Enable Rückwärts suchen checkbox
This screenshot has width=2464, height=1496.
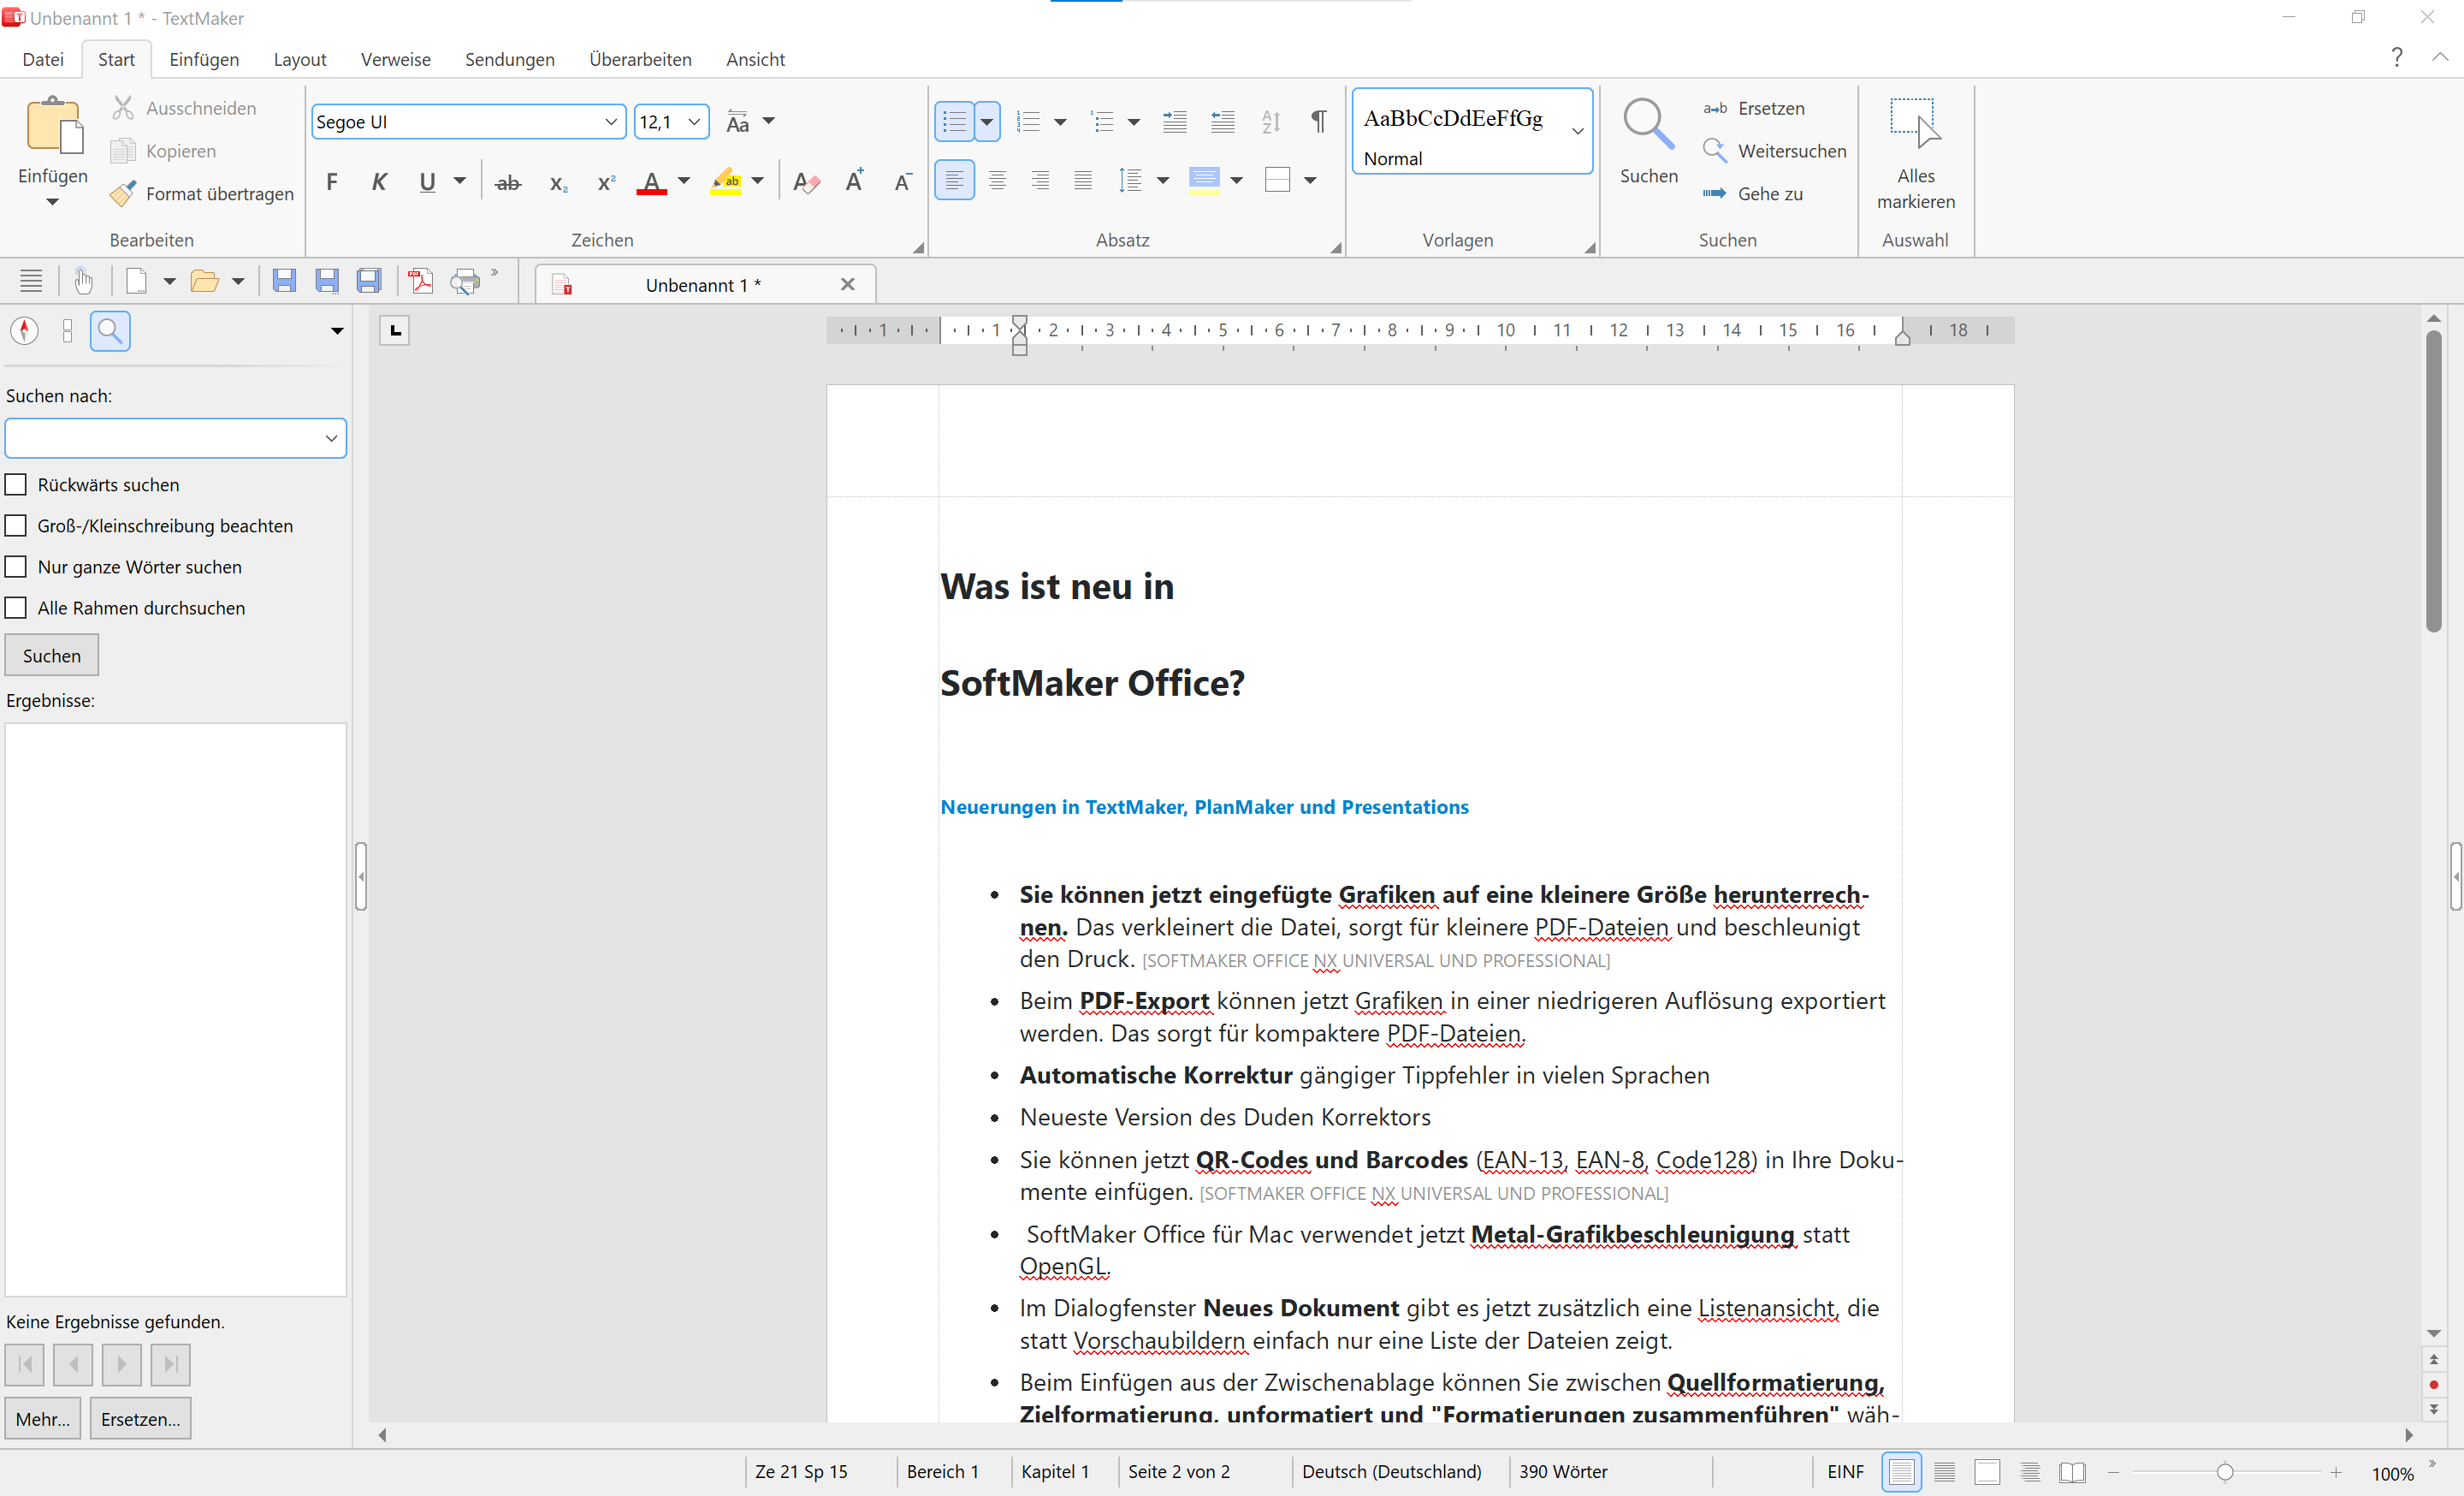16,485
